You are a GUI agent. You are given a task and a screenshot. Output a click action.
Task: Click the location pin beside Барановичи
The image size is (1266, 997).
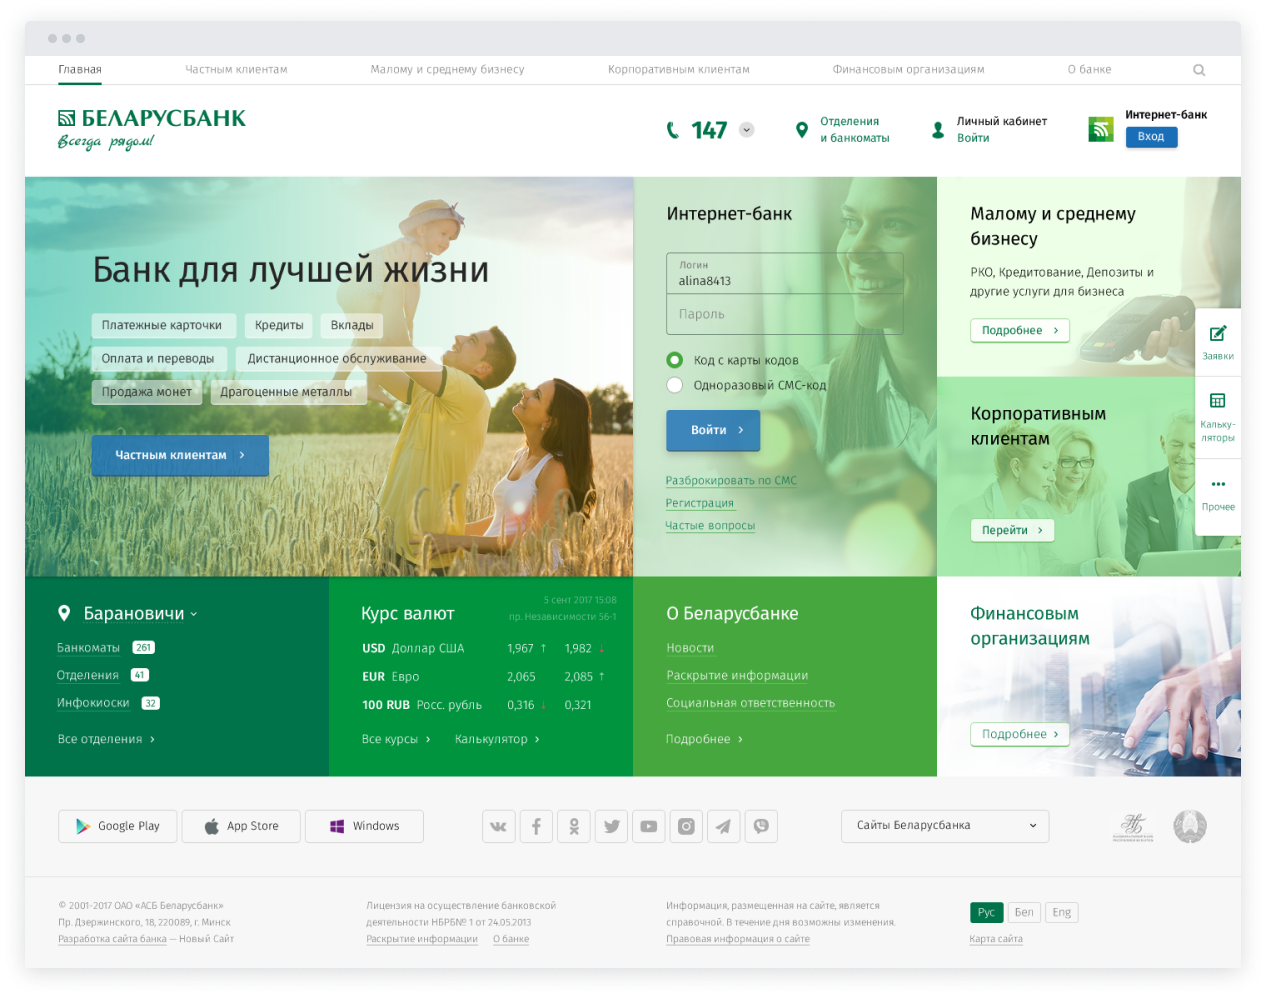(x=64, y=613)
